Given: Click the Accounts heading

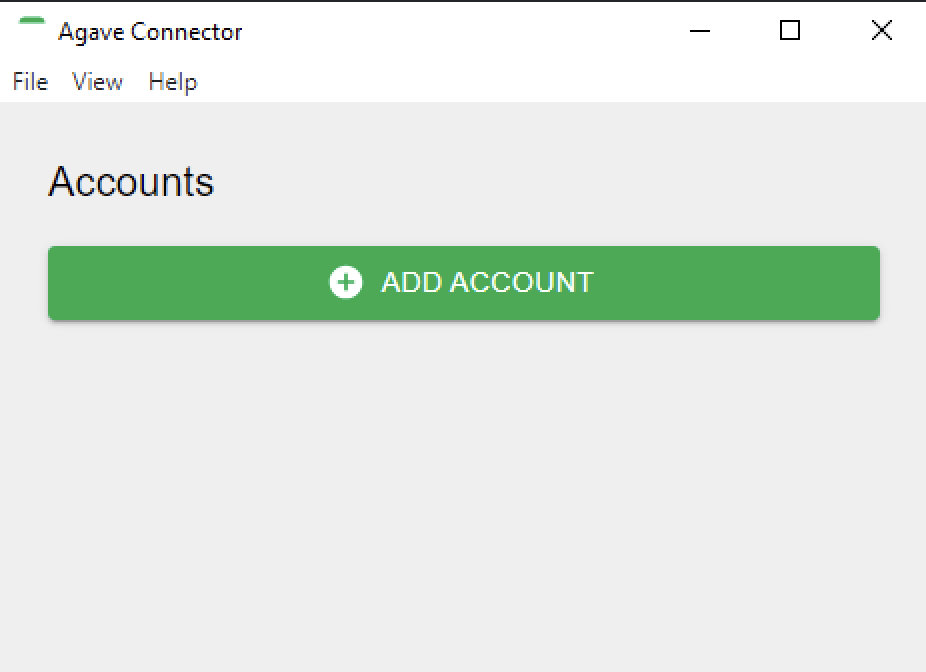Looking at the screenshot, I should (131, 182).
